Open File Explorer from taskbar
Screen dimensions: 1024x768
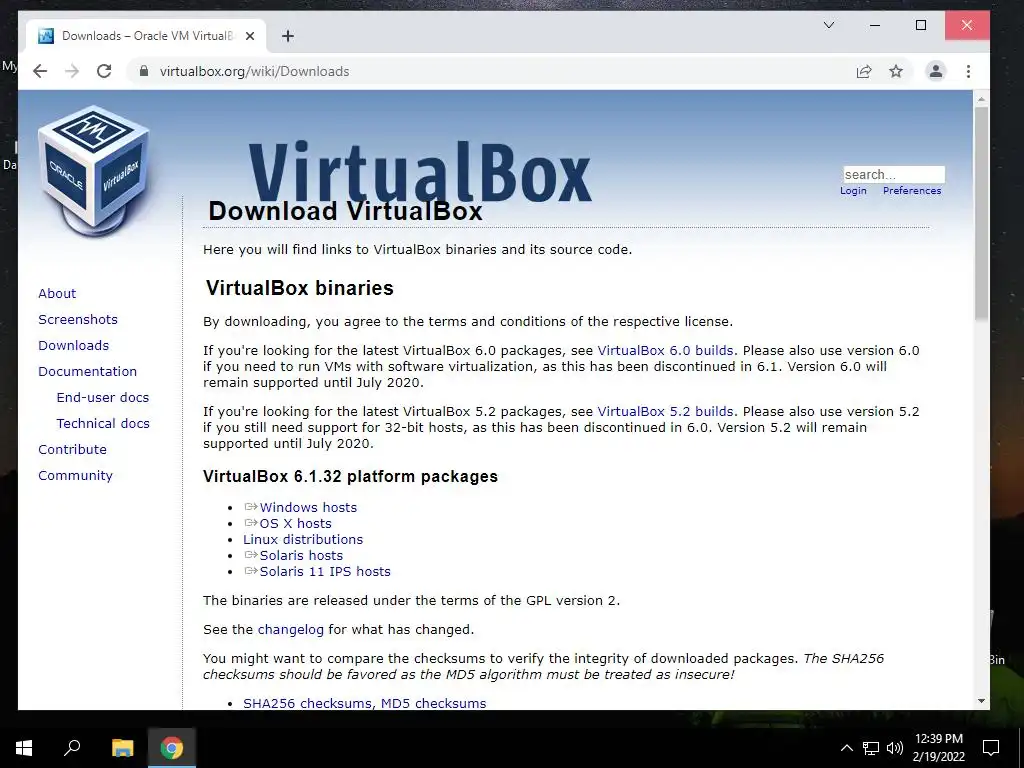click(122, 748)
